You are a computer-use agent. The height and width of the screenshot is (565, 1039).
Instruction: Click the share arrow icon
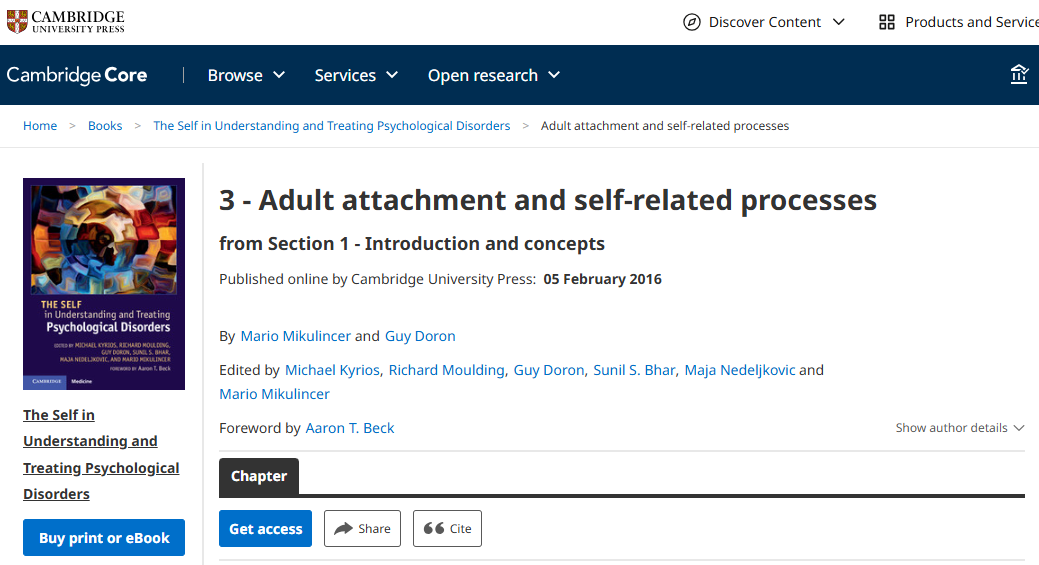343,529
